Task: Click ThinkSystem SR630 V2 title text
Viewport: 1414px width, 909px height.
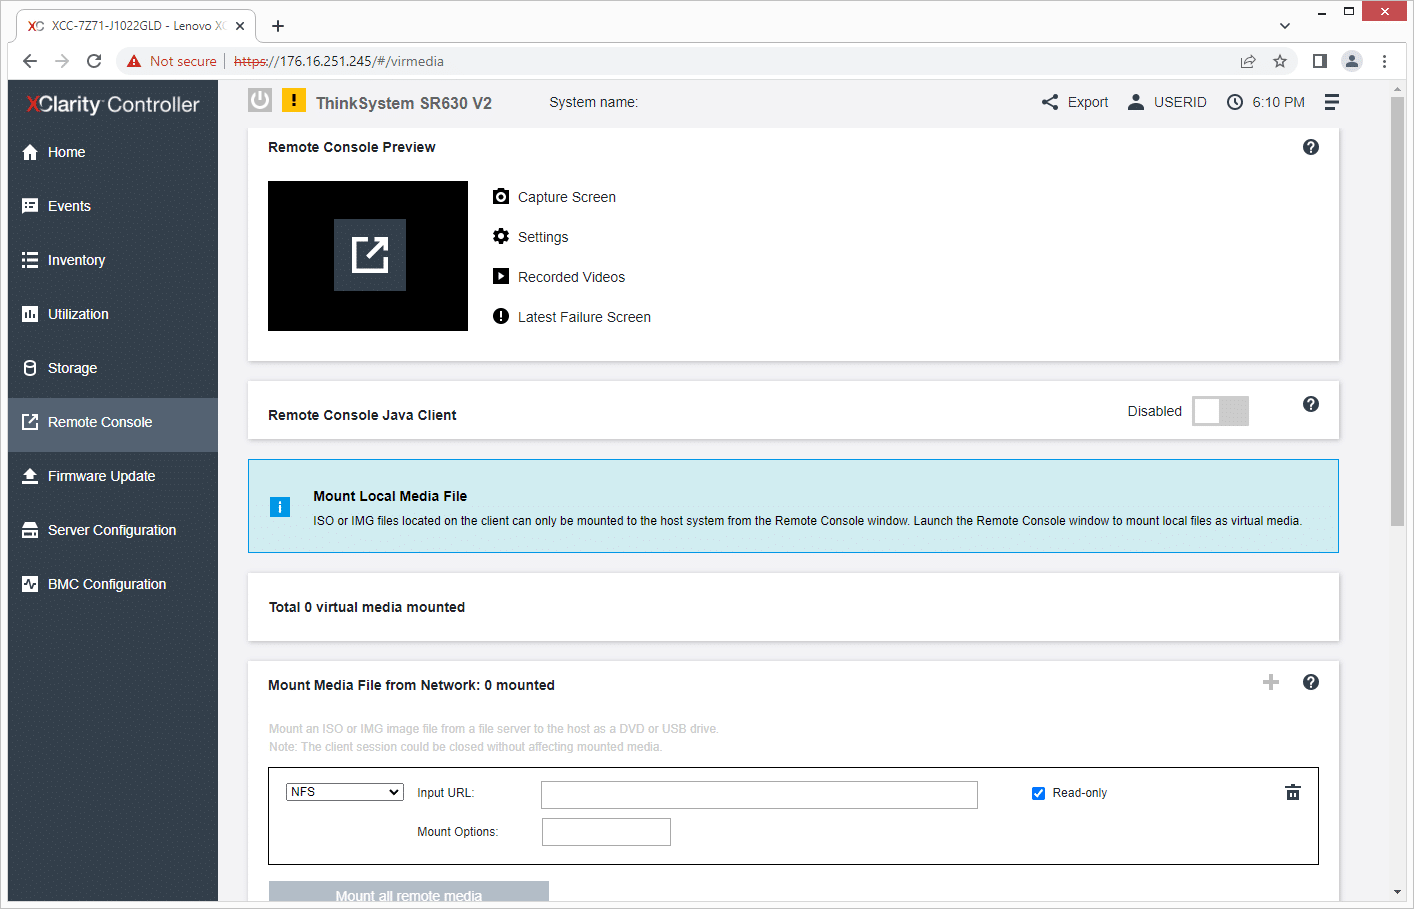Action: point(404,103)
